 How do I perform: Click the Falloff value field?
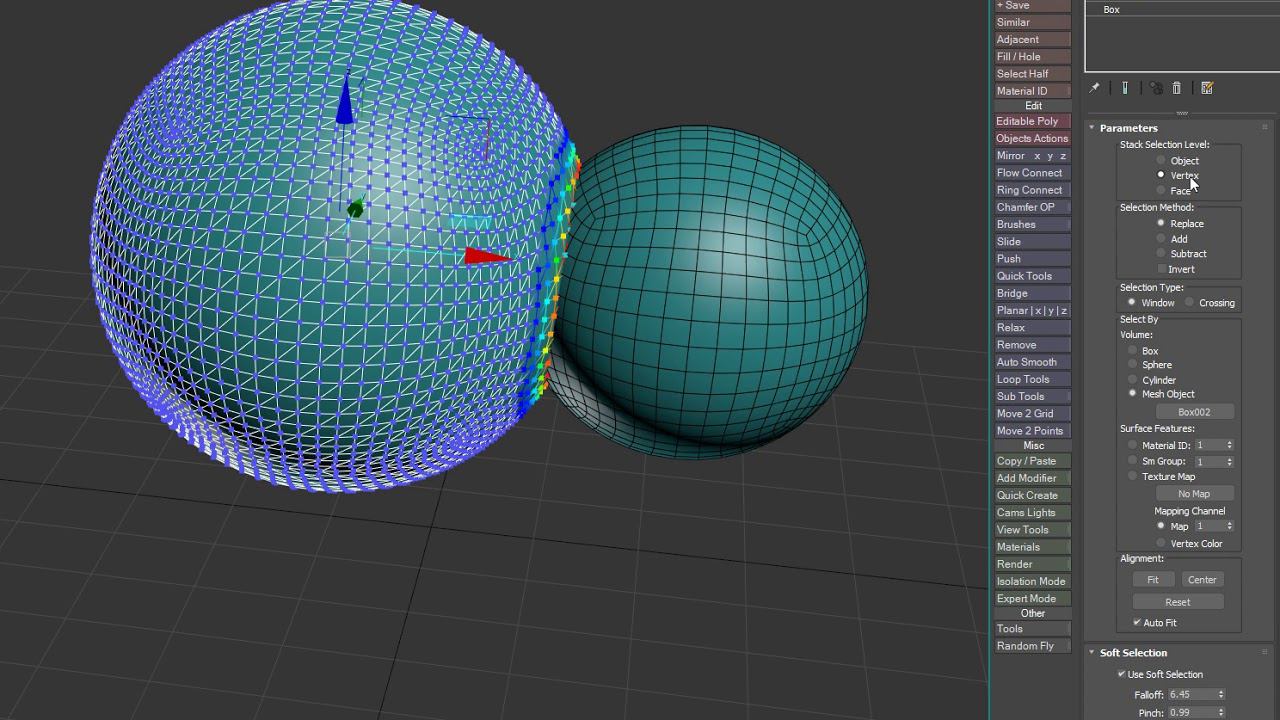point(1192,694)
